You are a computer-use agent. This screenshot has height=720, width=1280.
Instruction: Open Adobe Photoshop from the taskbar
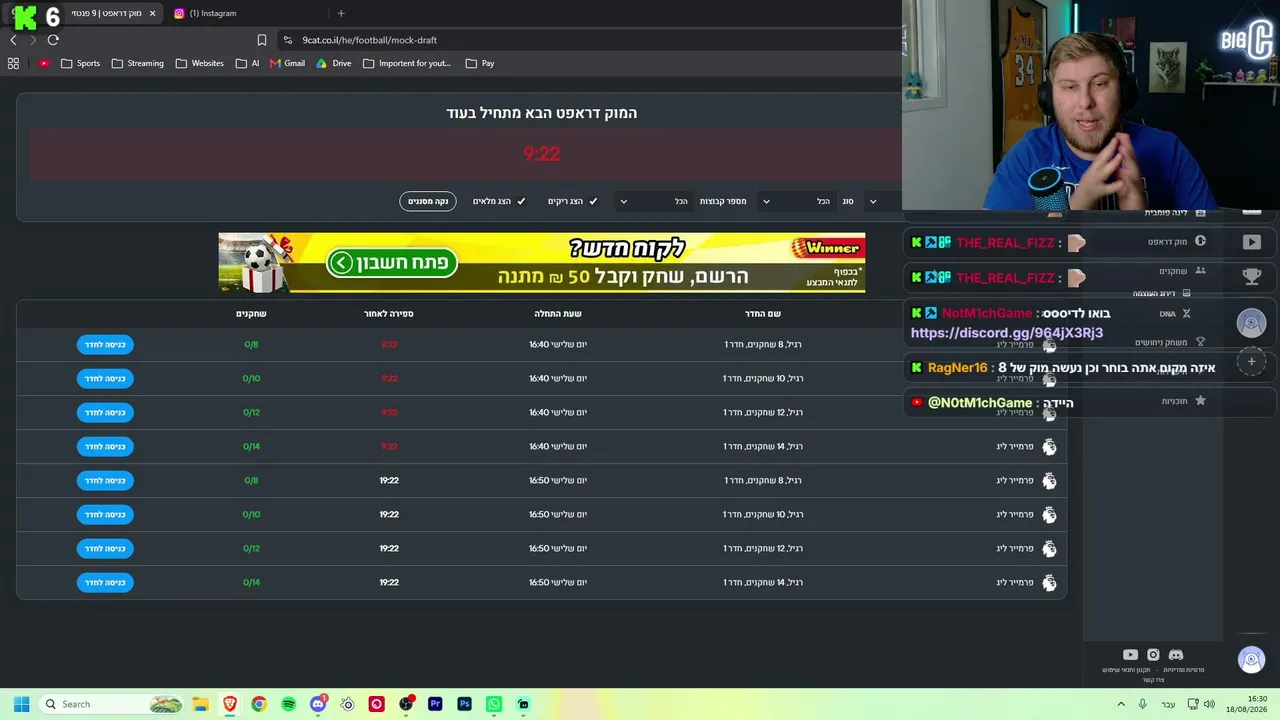coord(464,704)
